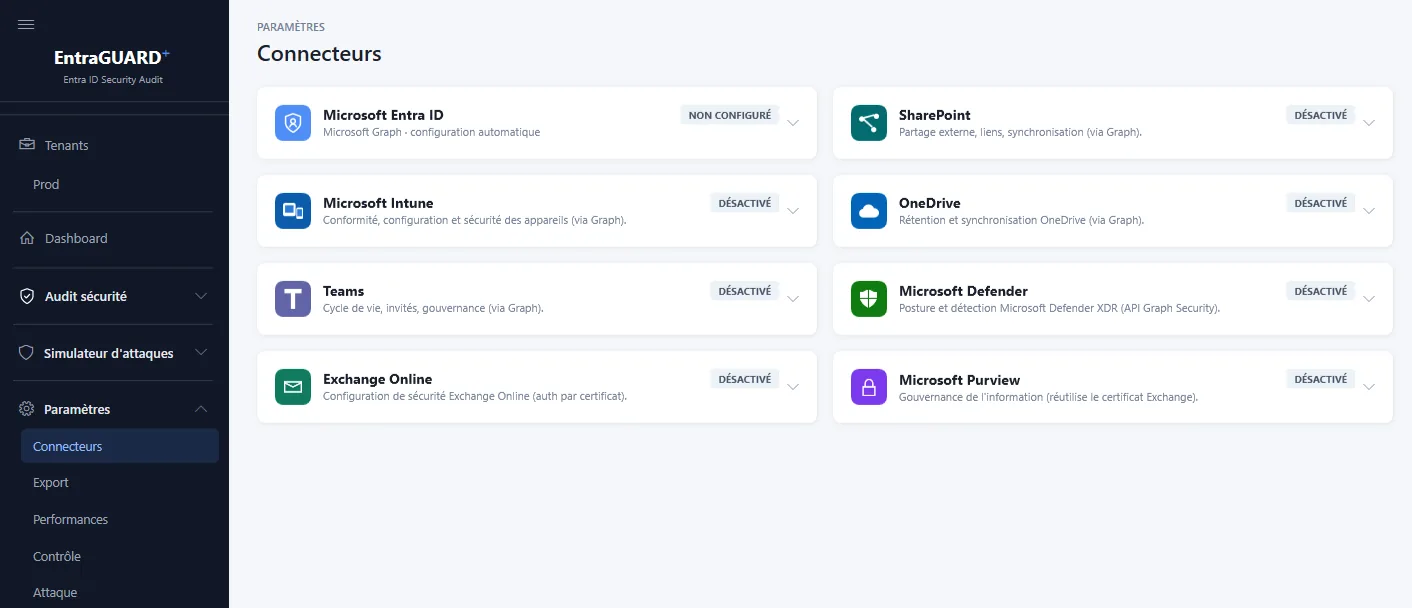
Task: Click the EntraGUARD+ logo
Action: tap(112, 58)
